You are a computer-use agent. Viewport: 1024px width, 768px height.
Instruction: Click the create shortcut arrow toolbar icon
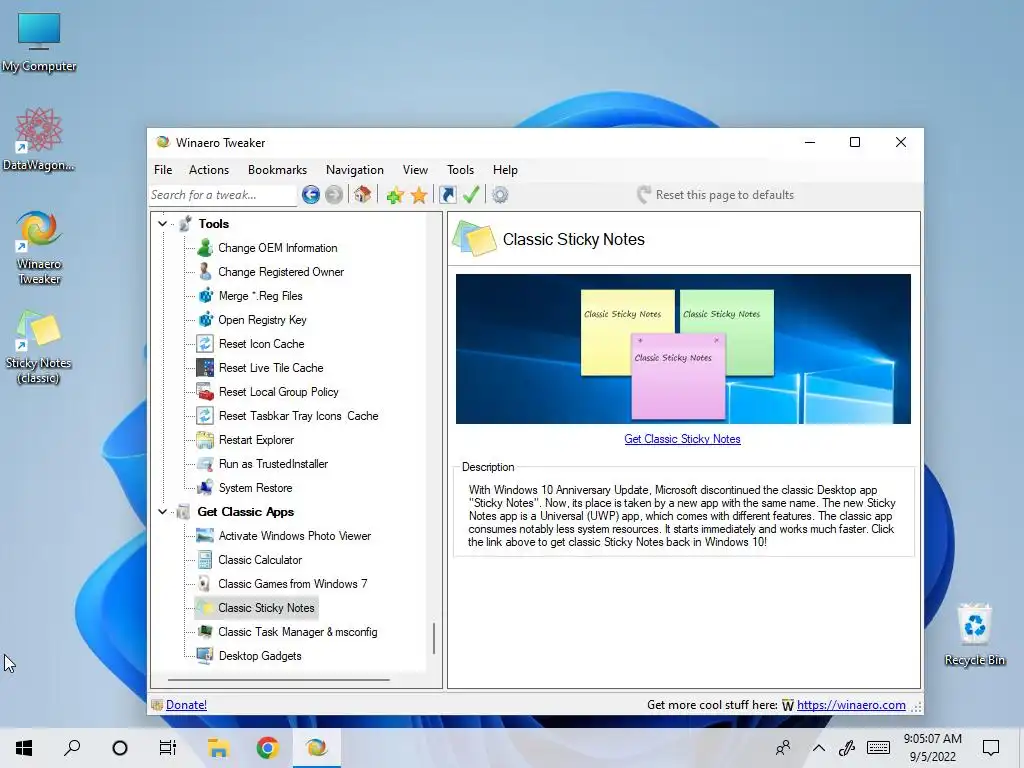[447, 195]
